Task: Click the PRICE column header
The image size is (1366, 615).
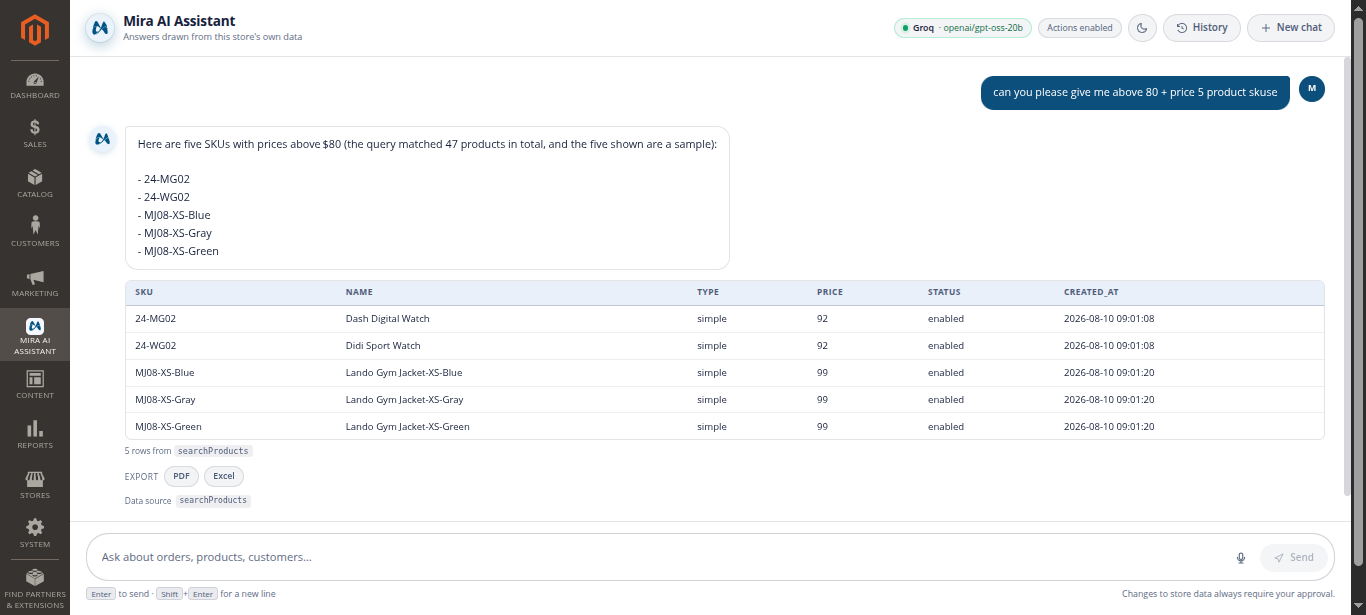Action: pyautogui.click(x=830, y=292)
